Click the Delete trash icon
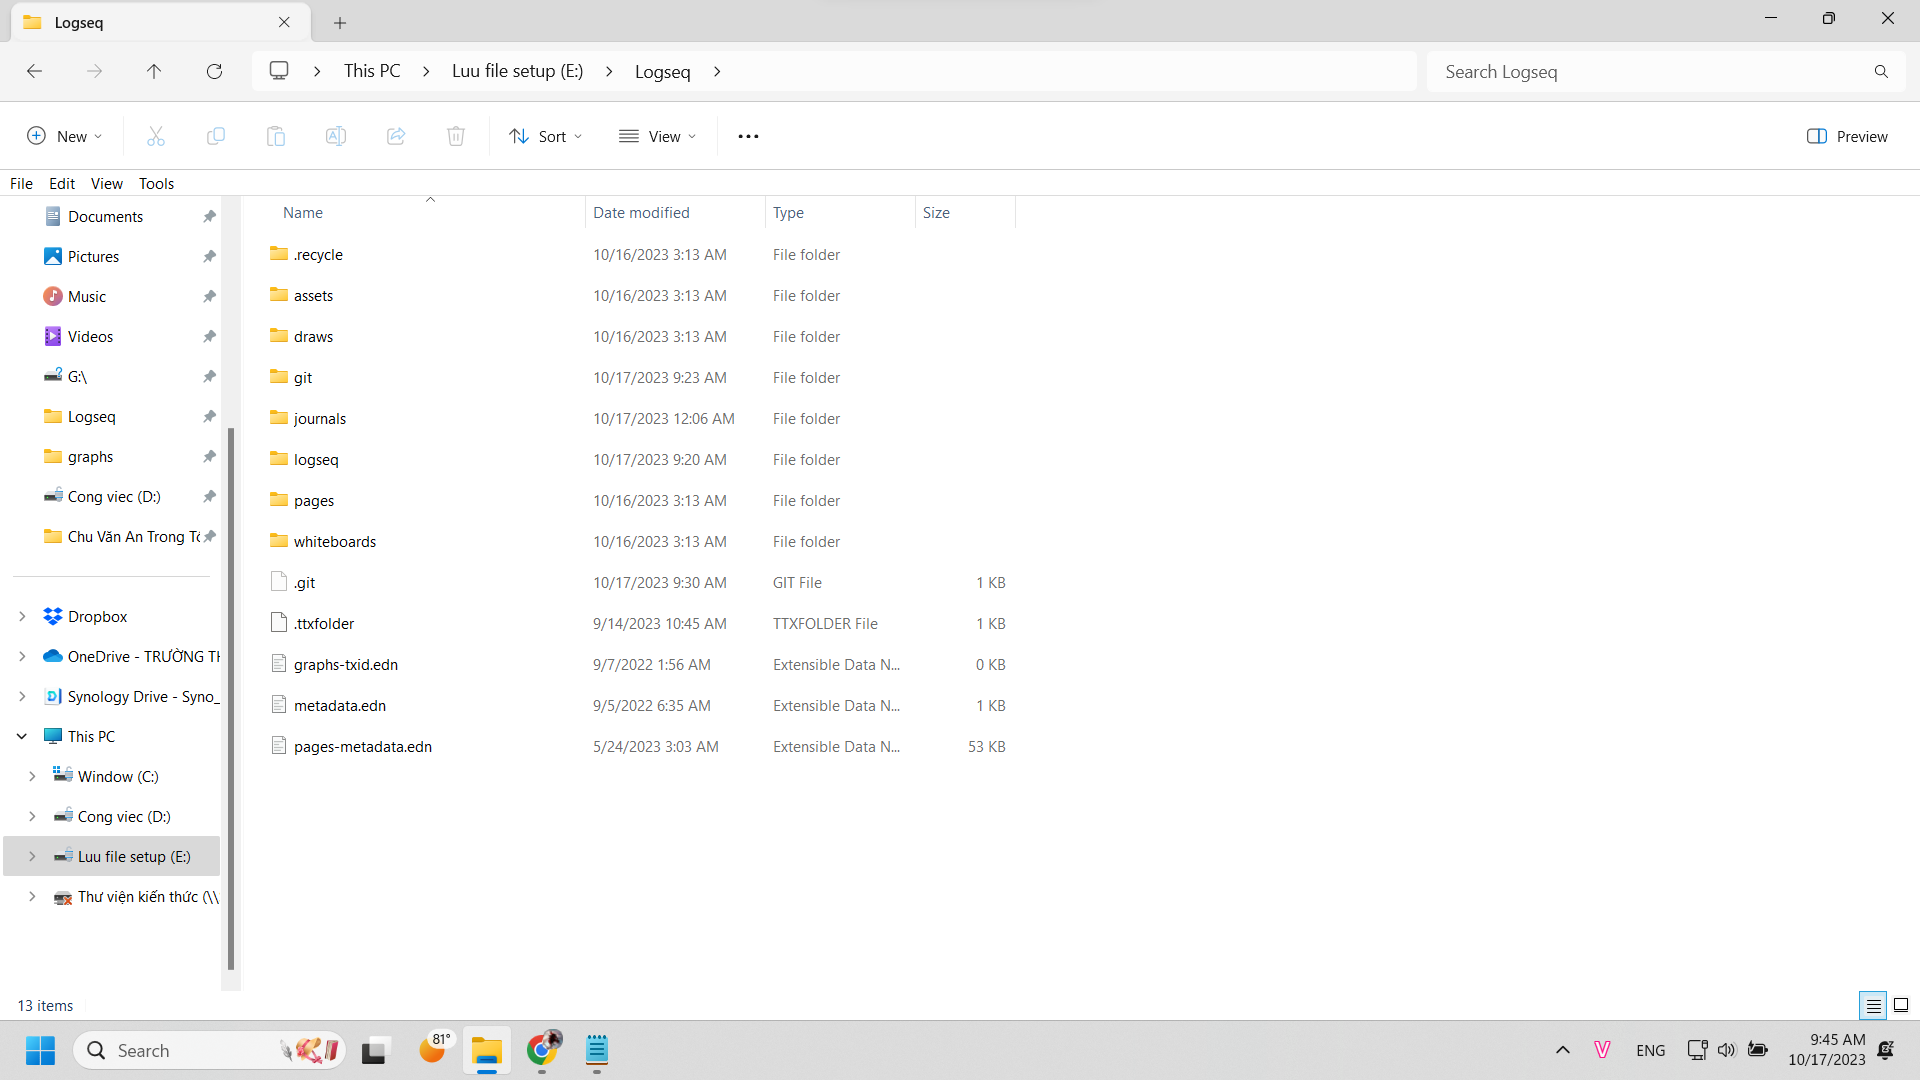This screenshot has height=1080, width=1920. click(x=456, y=136)
